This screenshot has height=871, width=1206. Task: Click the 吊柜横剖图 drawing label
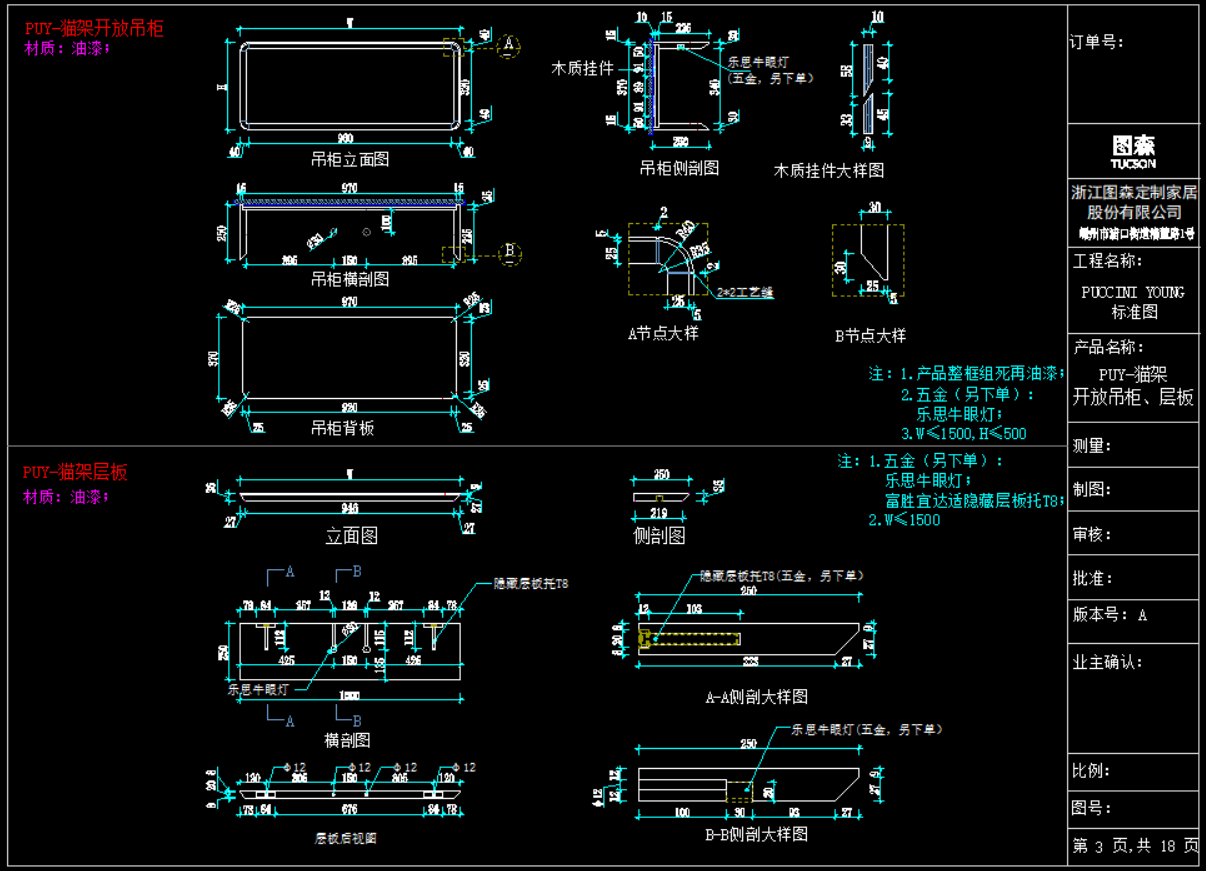click(x=349, y=279)
